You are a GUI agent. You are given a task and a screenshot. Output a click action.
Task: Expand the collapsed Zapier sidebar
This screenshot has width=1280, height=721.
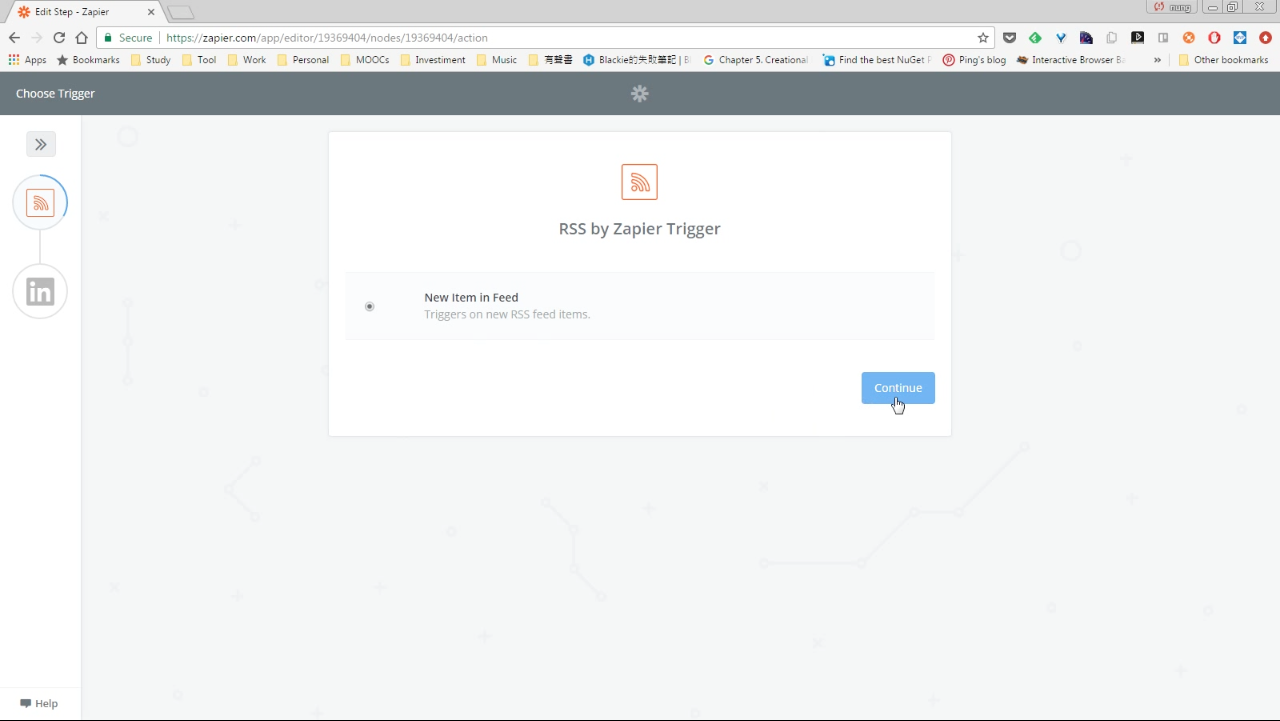click(x=41, y=144)
